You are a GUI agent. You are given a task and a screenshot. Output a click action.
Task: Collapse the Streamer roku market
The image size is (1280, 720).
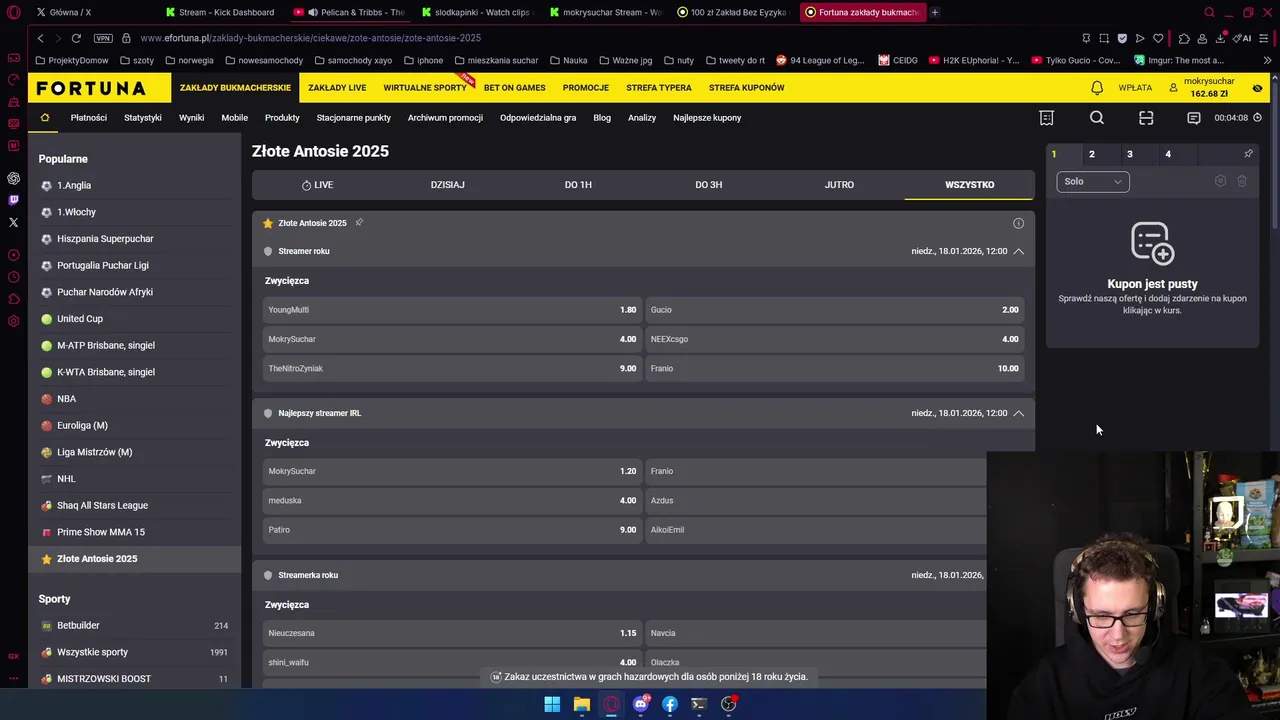(x=1018, y=251)
